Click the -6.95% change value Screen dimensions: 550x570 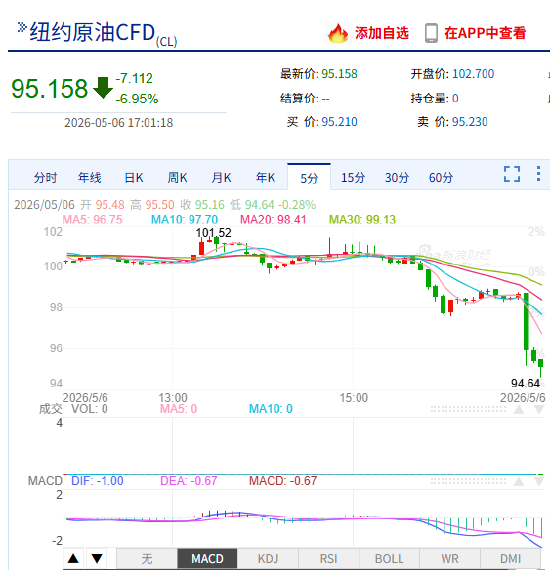137,99
